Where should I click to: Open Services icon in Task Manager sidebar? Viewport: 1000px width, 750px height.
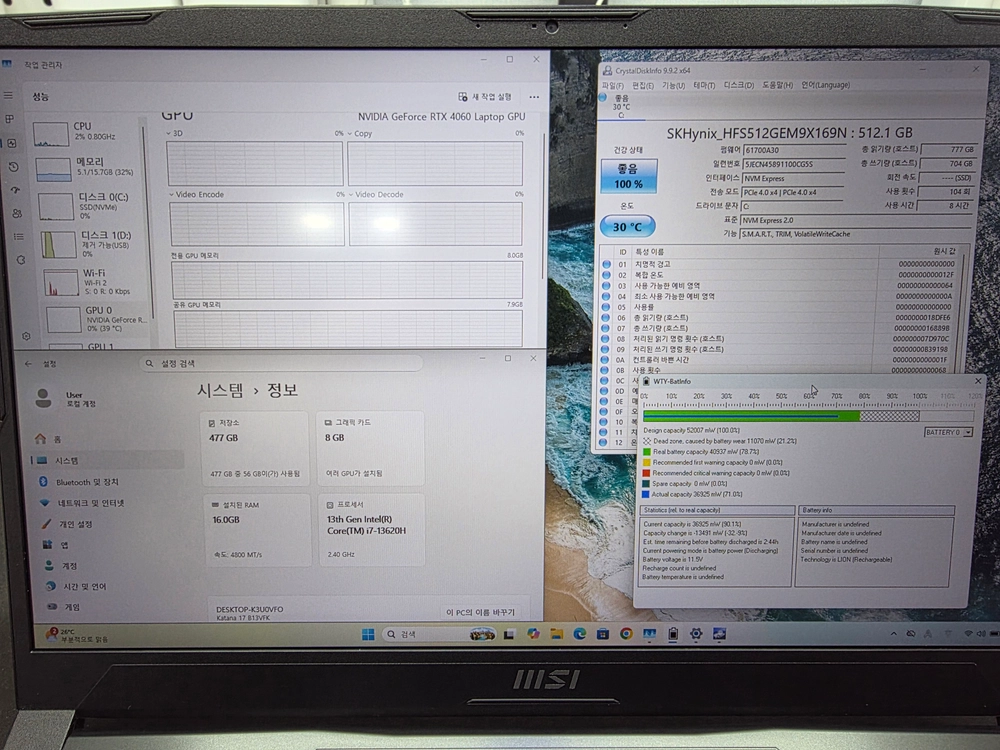21,260
